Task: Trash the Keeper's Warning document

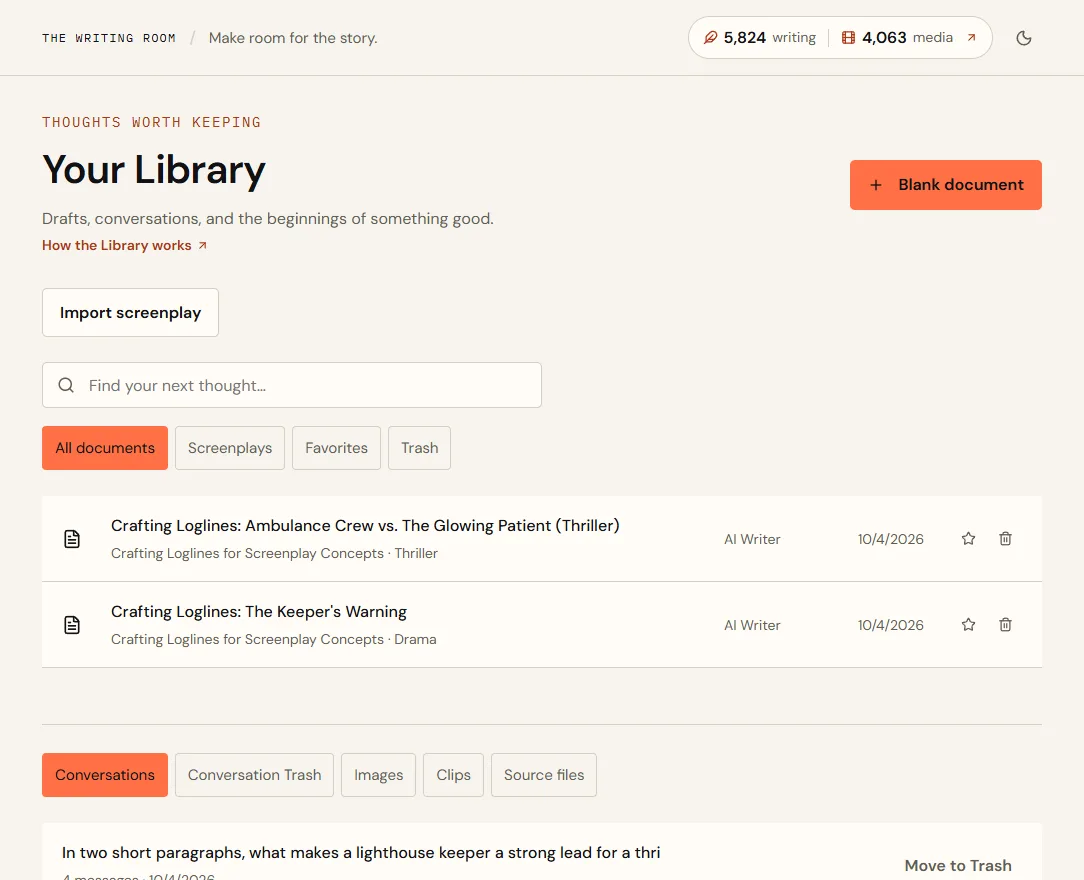Action: [x=1005, y=625]
